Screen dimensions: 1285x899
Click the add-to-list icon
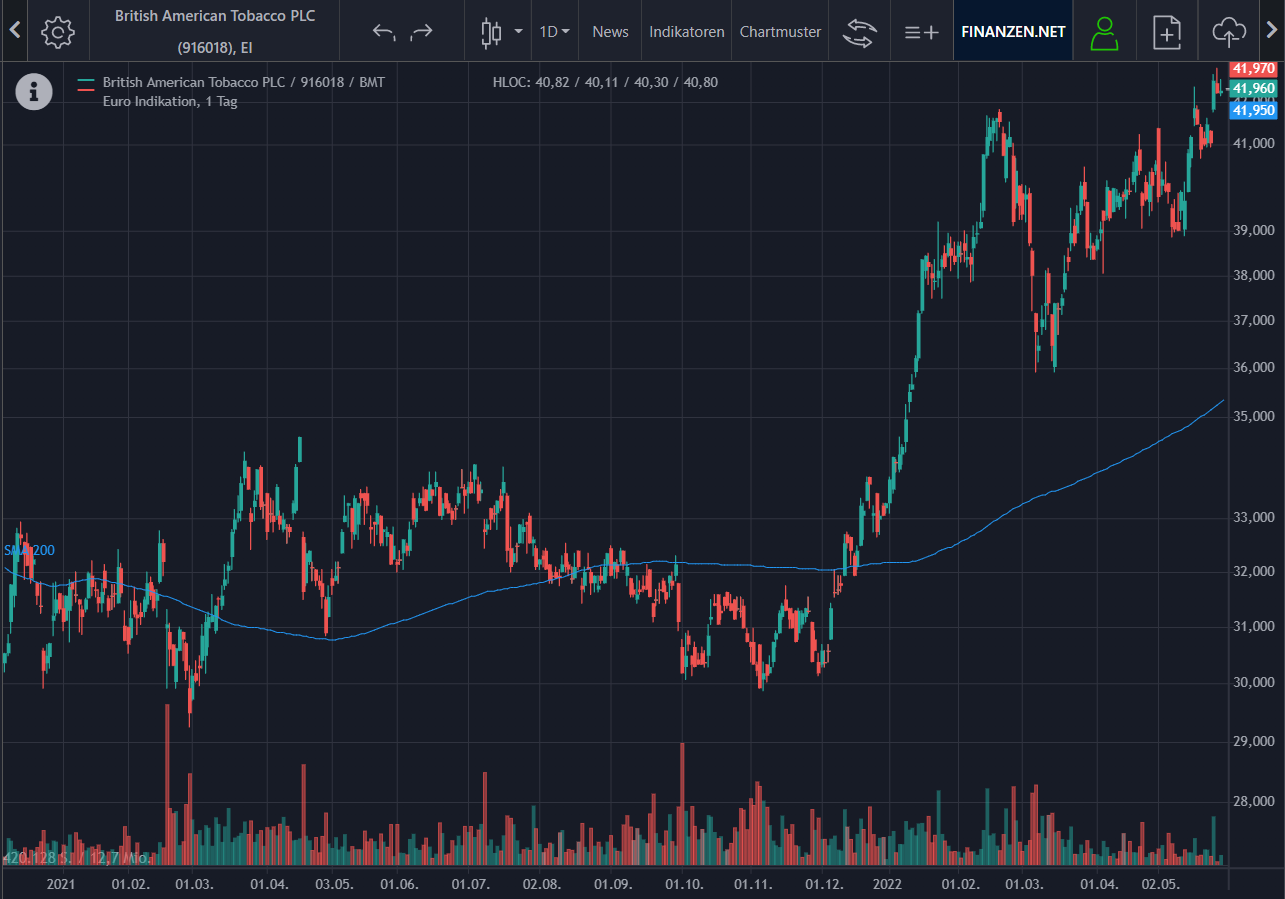(921, 32)
